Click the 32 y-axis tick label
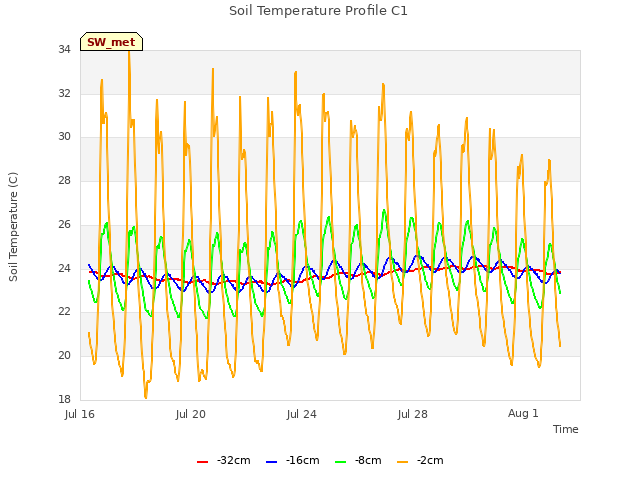The height and width of the screenshot is (480, 640). point(64,93)
